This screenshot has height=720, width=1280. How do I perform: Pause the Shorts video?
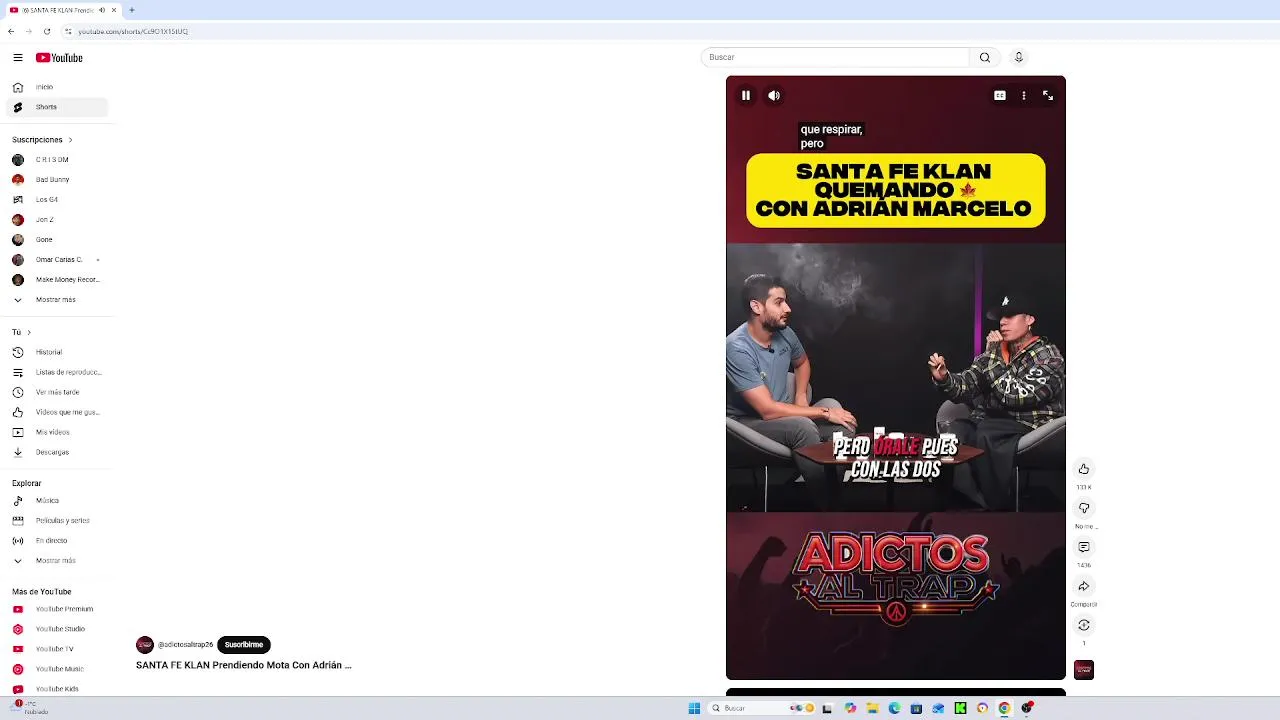(746, 96)
